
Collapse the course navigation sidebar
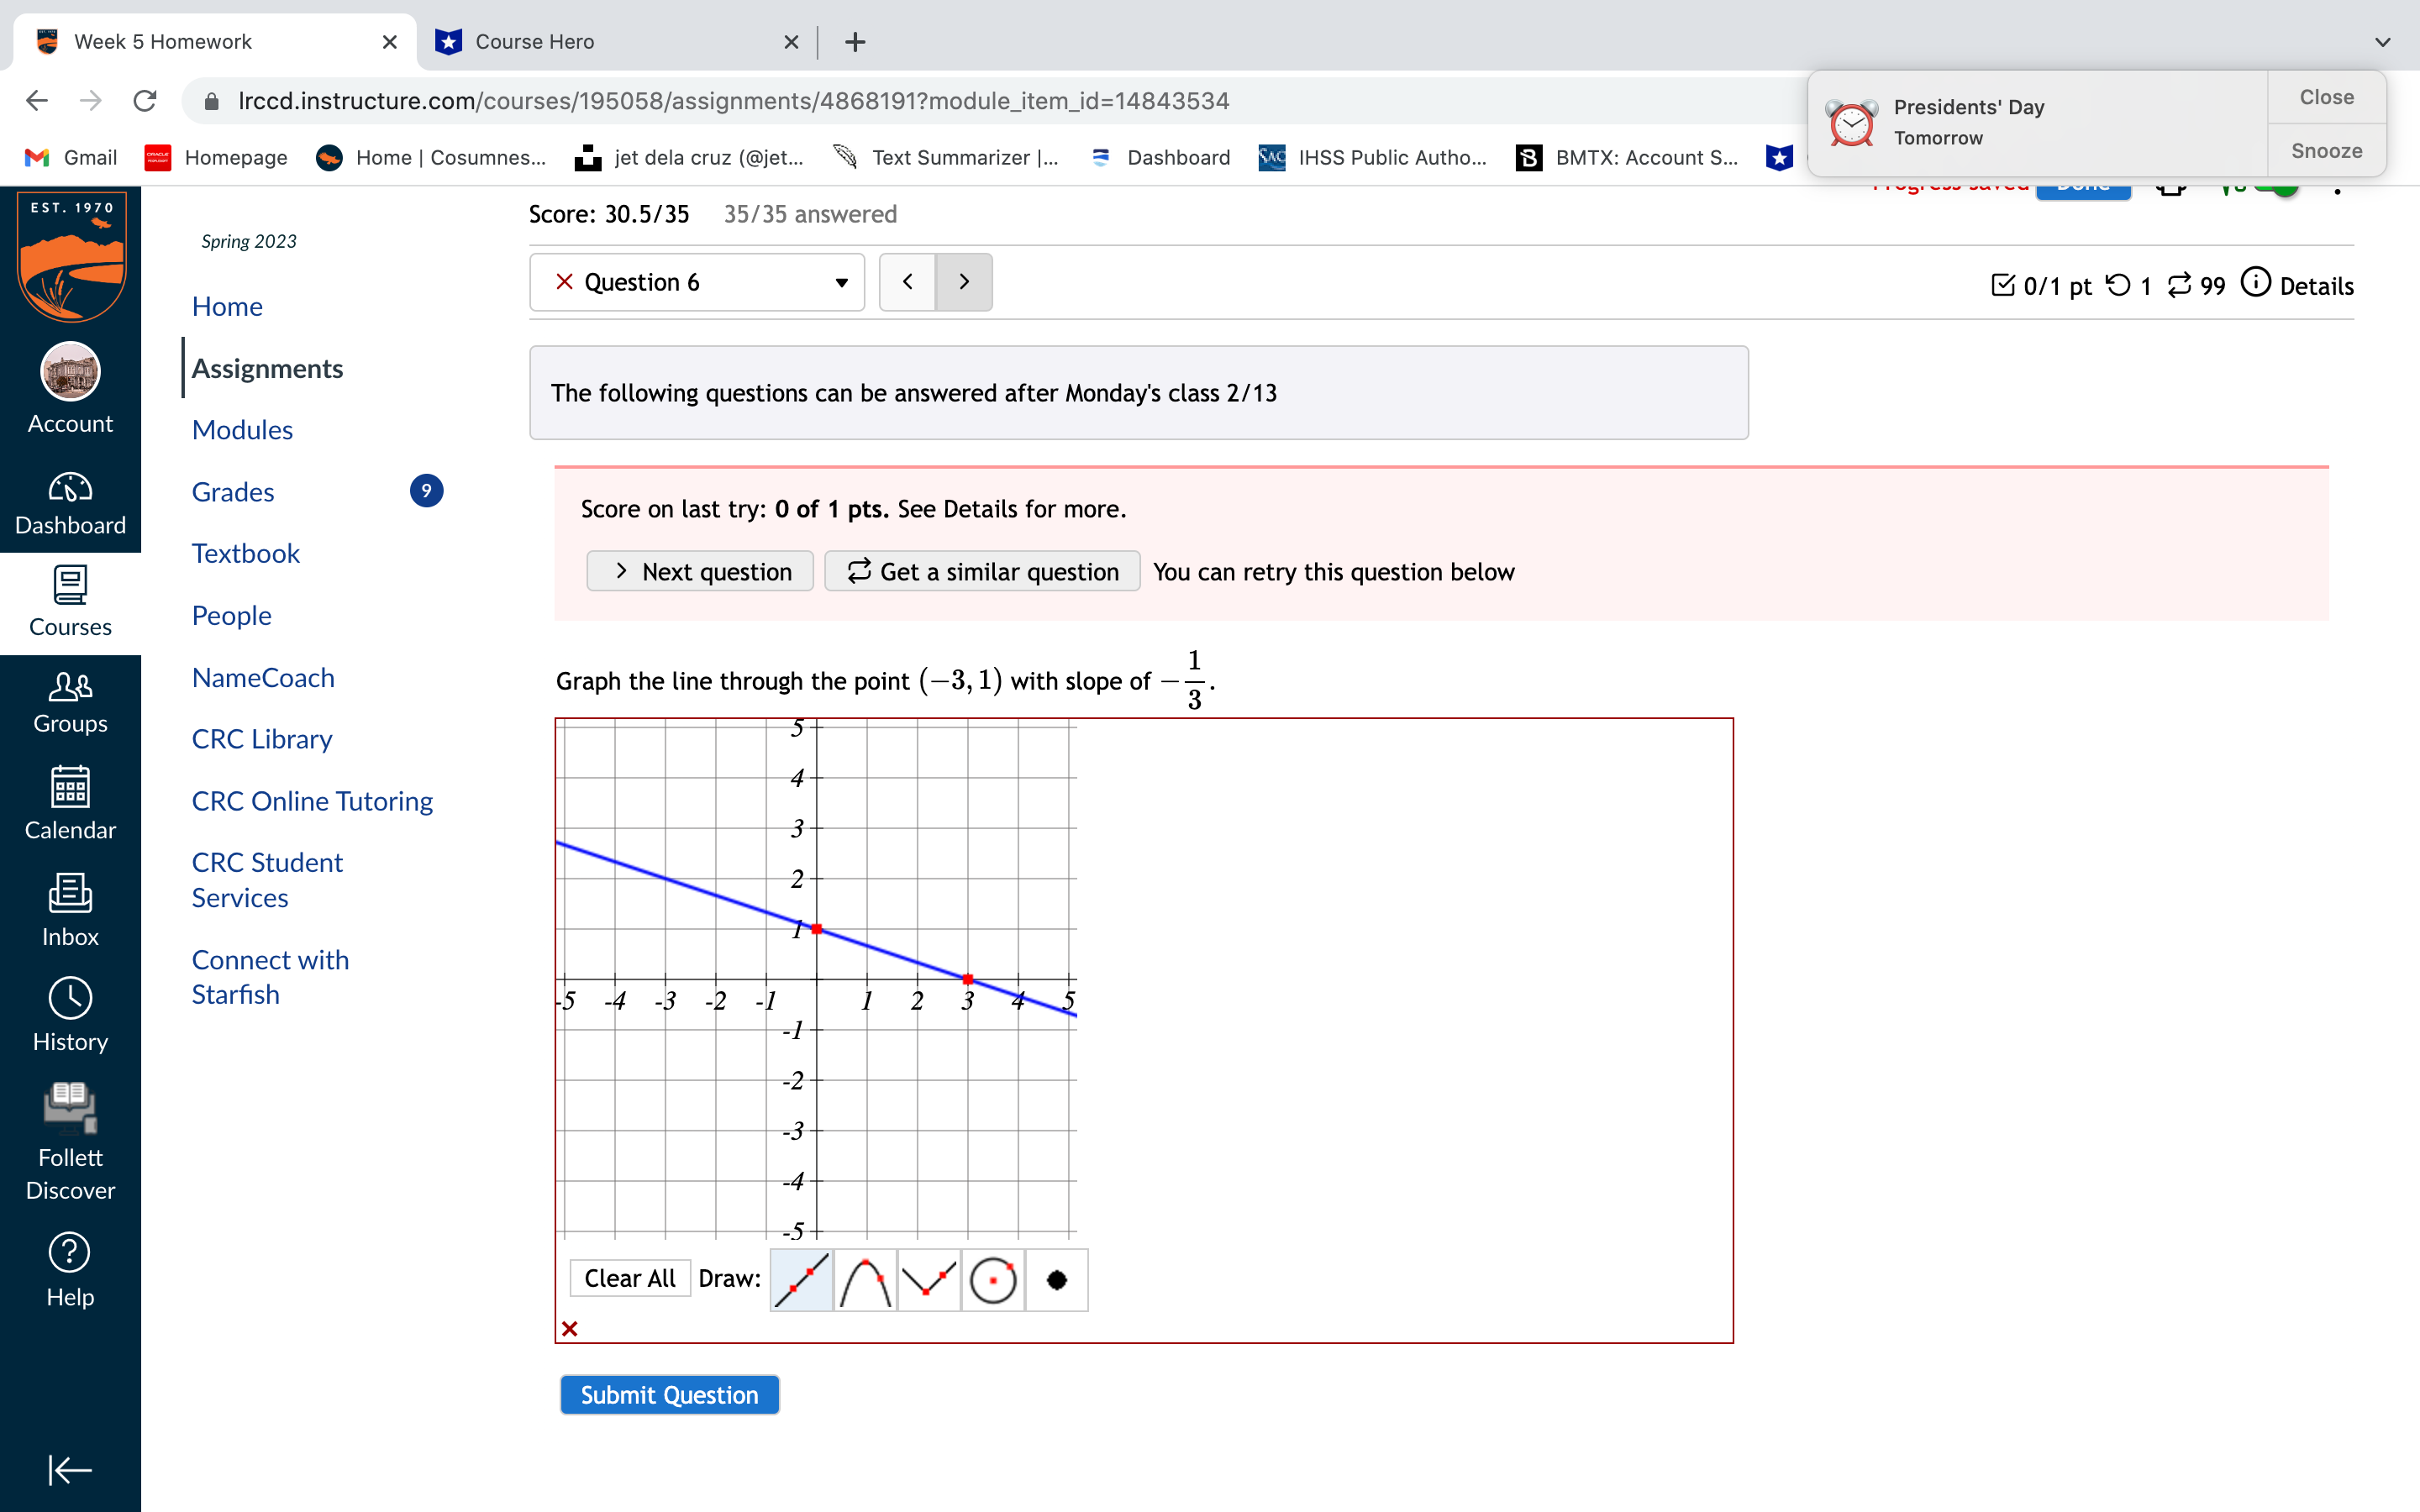click(x=68, y=1470)
